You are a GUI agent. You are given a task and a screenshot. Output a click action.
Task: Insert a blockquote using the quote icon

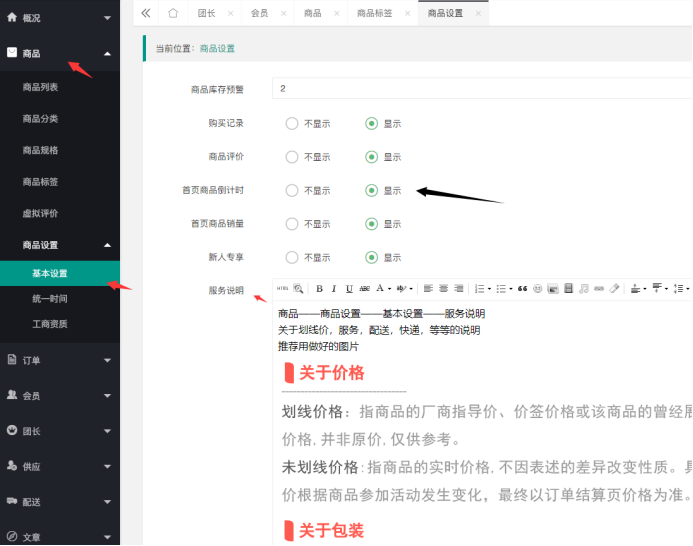tap(522, 288)
